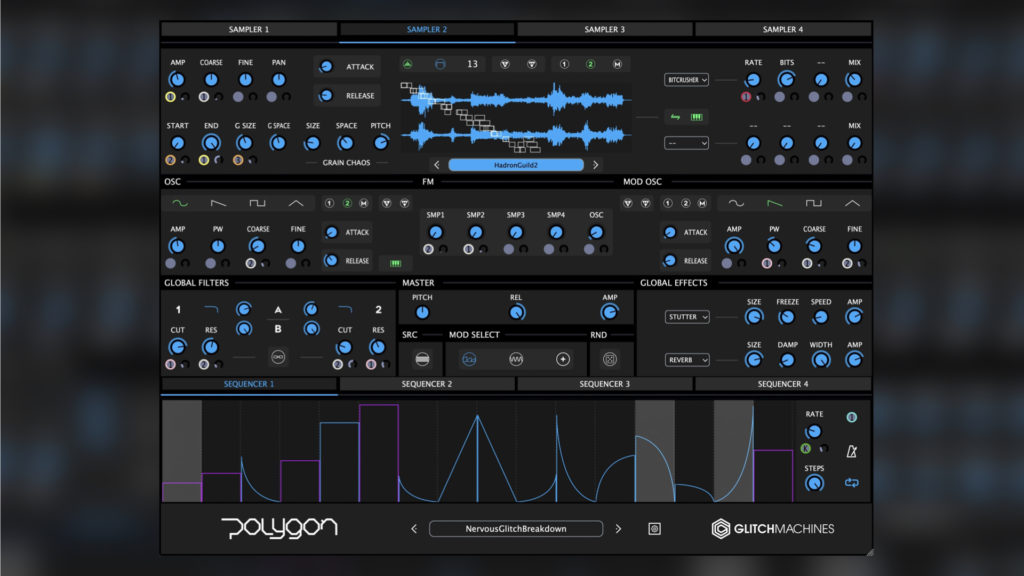The width and height of the screenshot is (1024, 576).
Task: Go to previous sample before HadronGuild2
Action: pyautogui.click(x=437, y=165)
